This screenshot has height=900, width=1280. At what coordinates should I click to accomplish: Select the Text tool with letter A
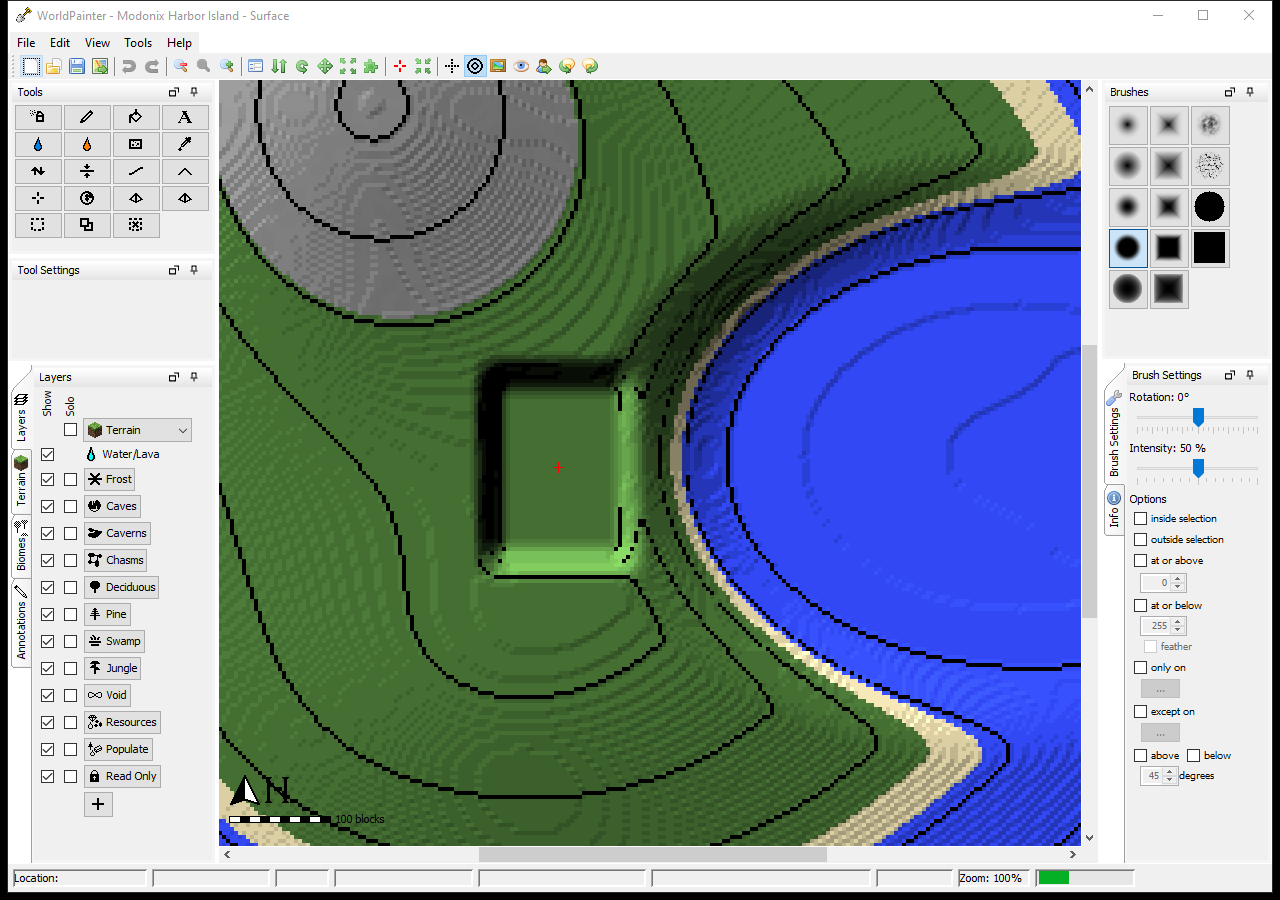click(x=185, y=117)
